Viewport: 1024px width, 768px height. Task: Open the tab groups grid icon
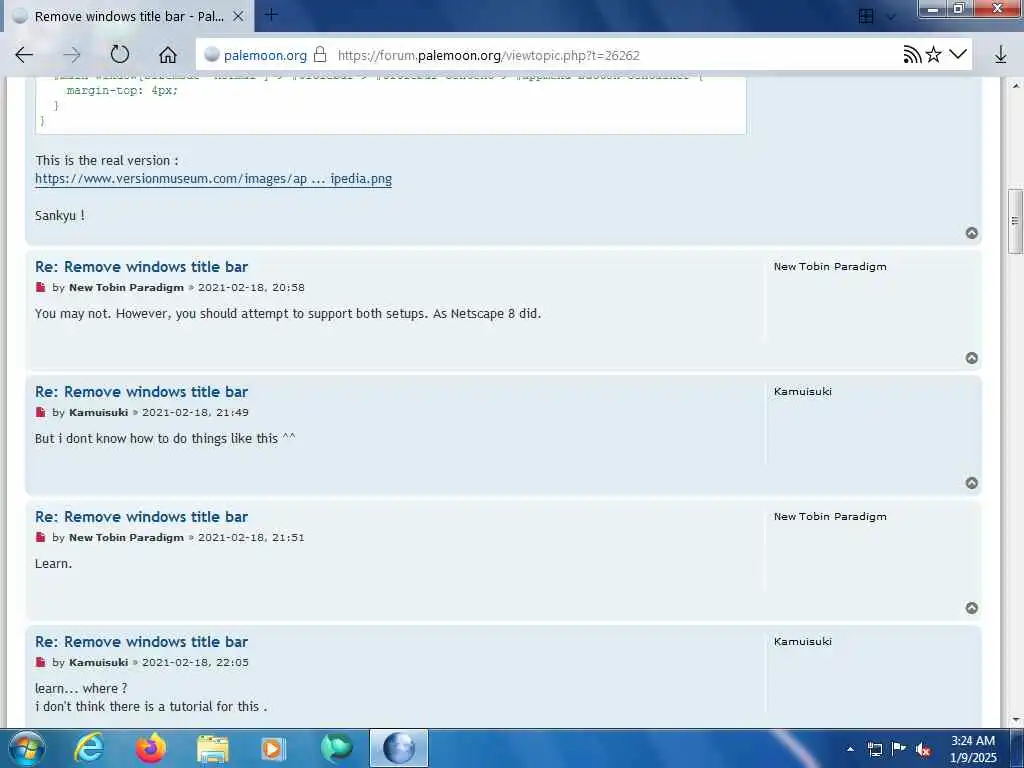click(x=866, y=16)
